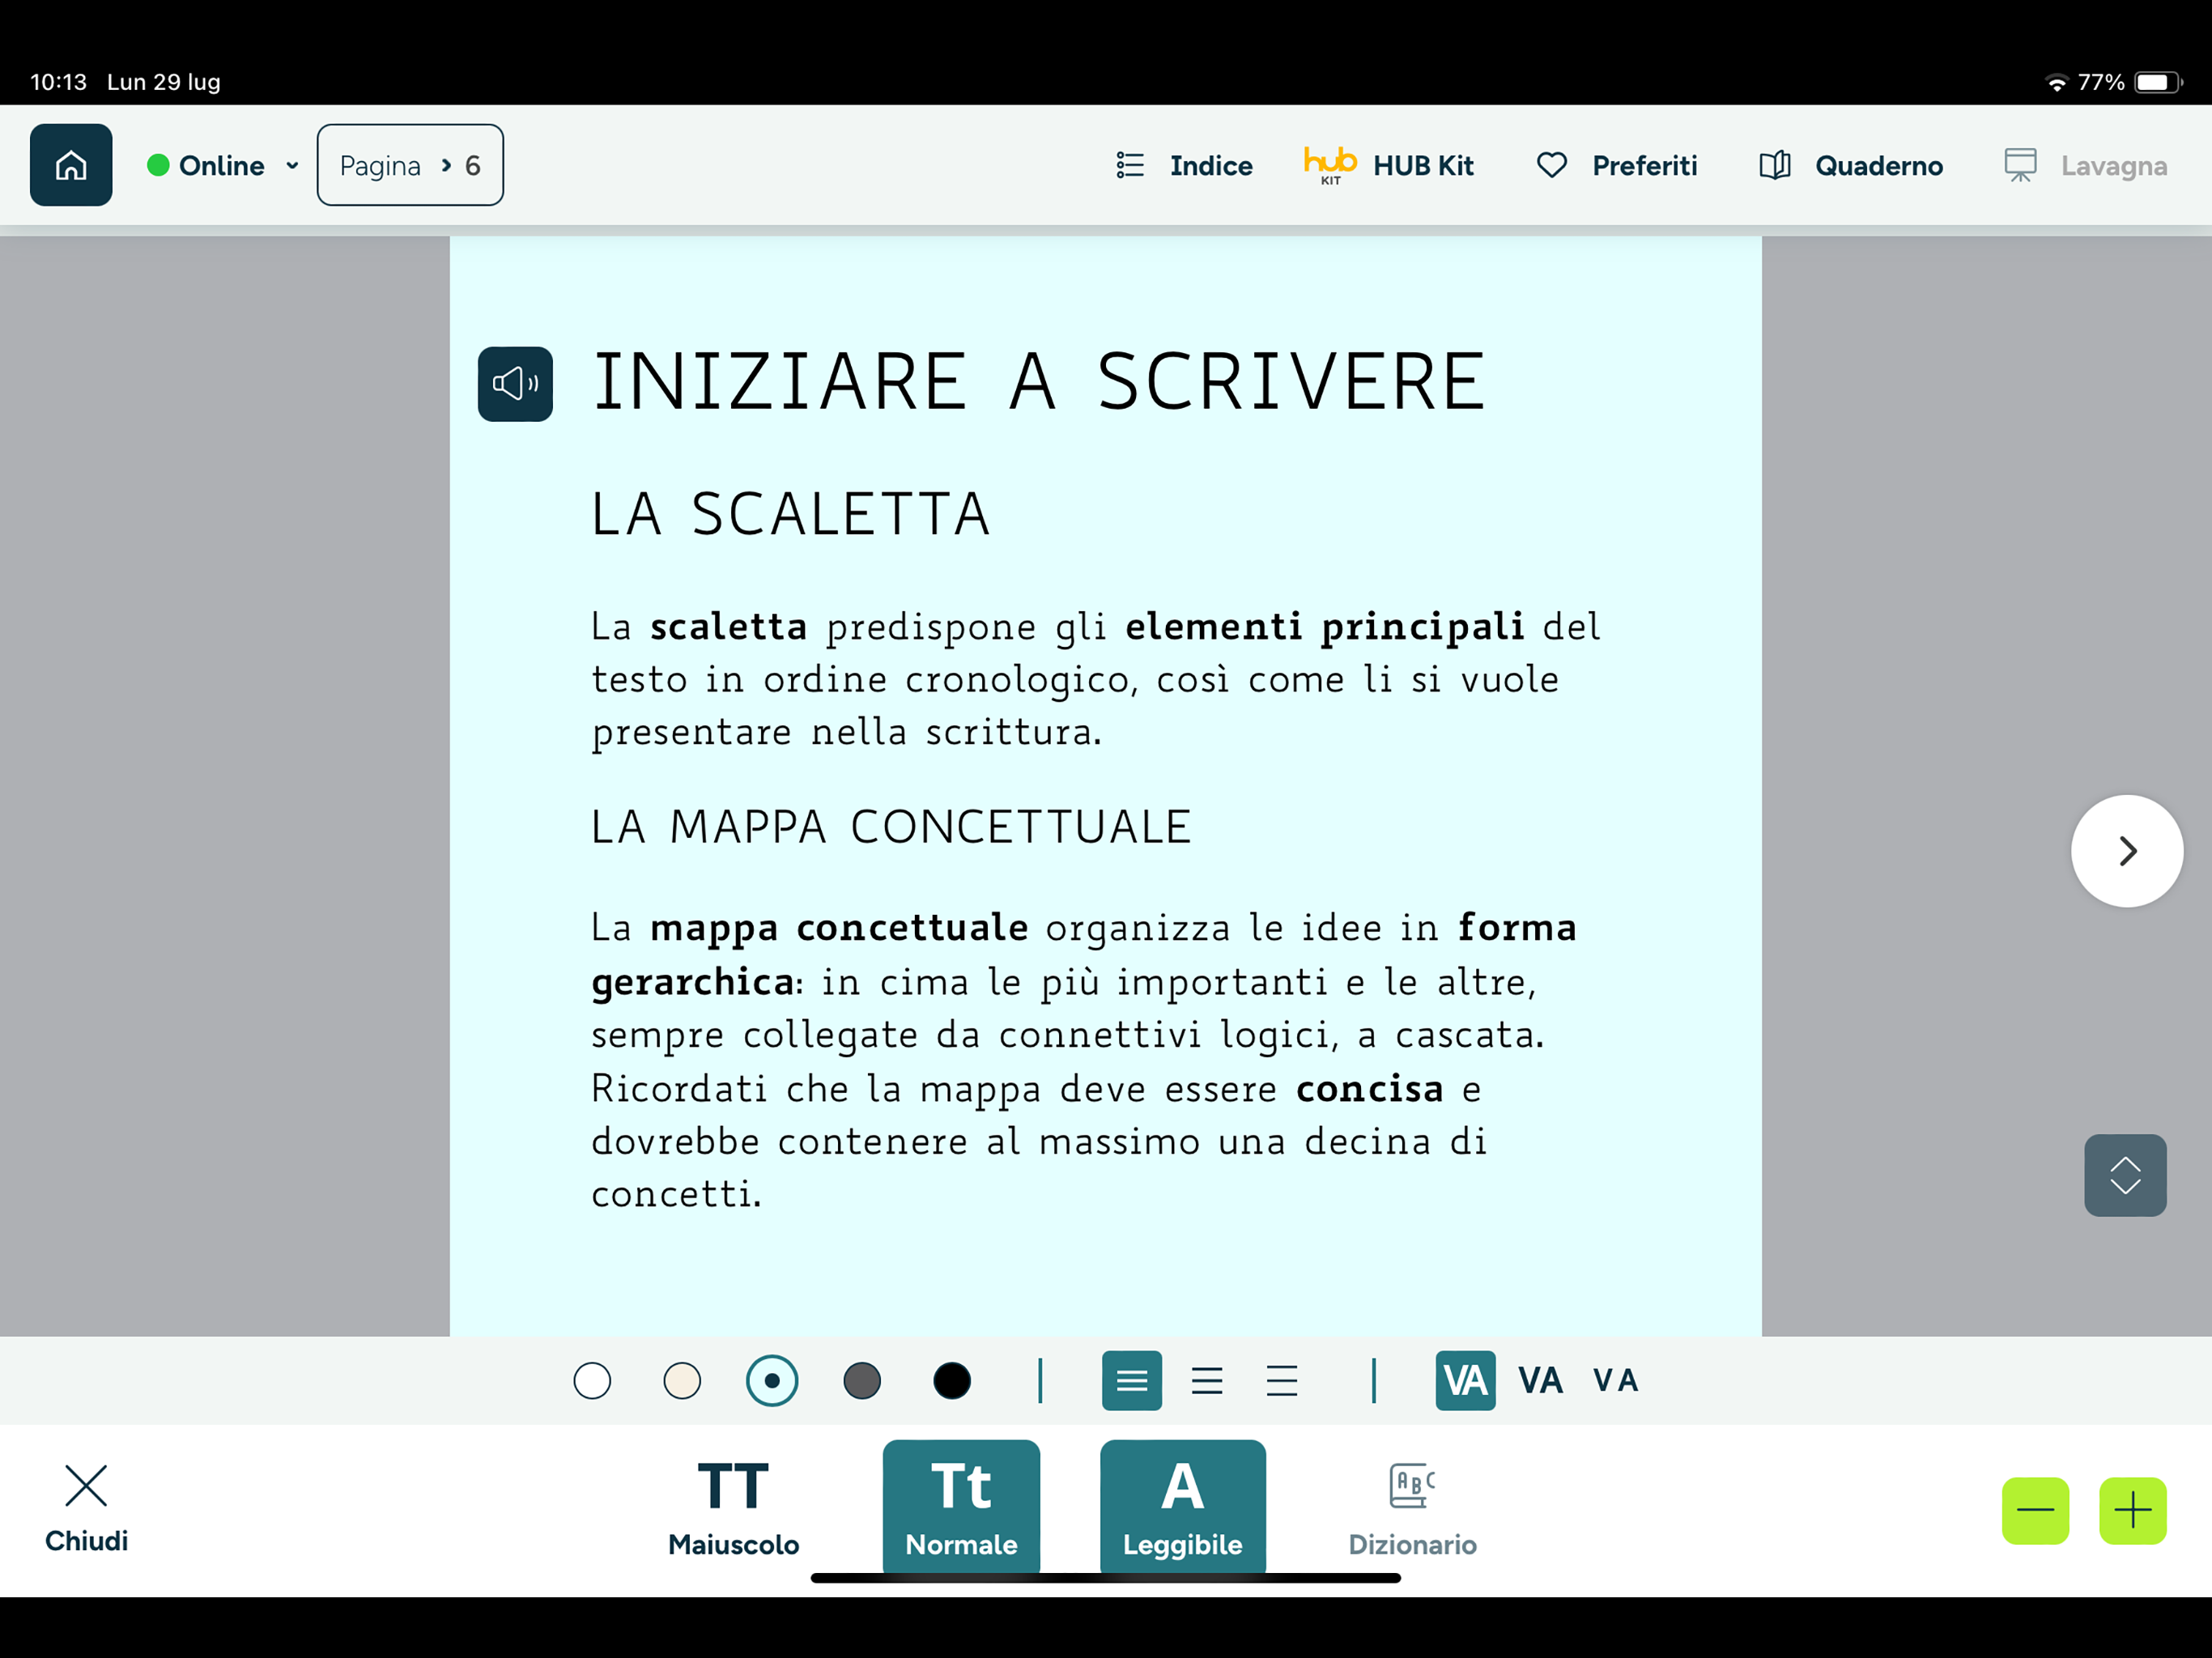Open the Preferiti favorites
This screenshot has width=2212, height=1658.
coord(1617,165)
